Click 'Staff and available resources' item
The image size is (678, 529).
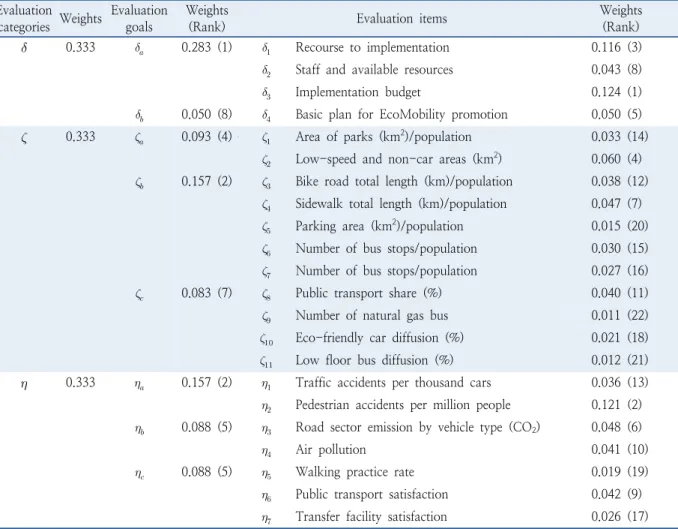tap(374, 70)
